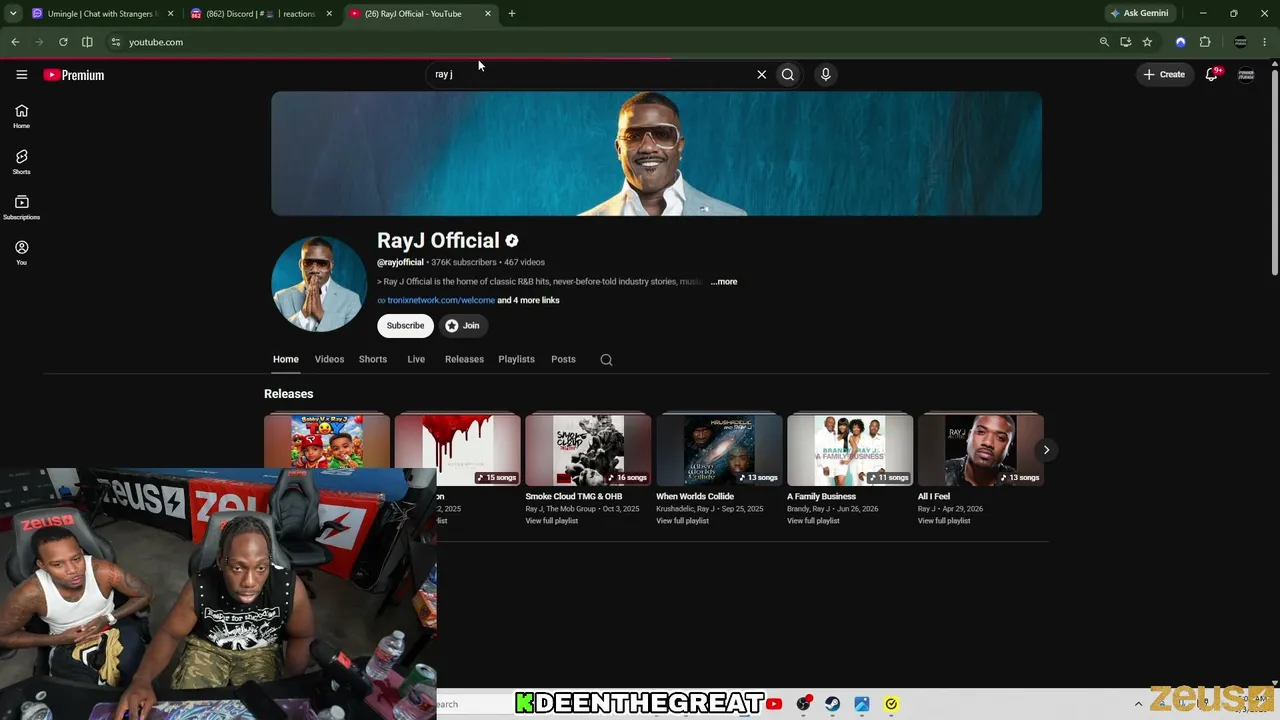This screenshot has width=1280, height=720.
Task: Go back with browser back arrow
Action: pyautogui.click(x=15, y=42)
